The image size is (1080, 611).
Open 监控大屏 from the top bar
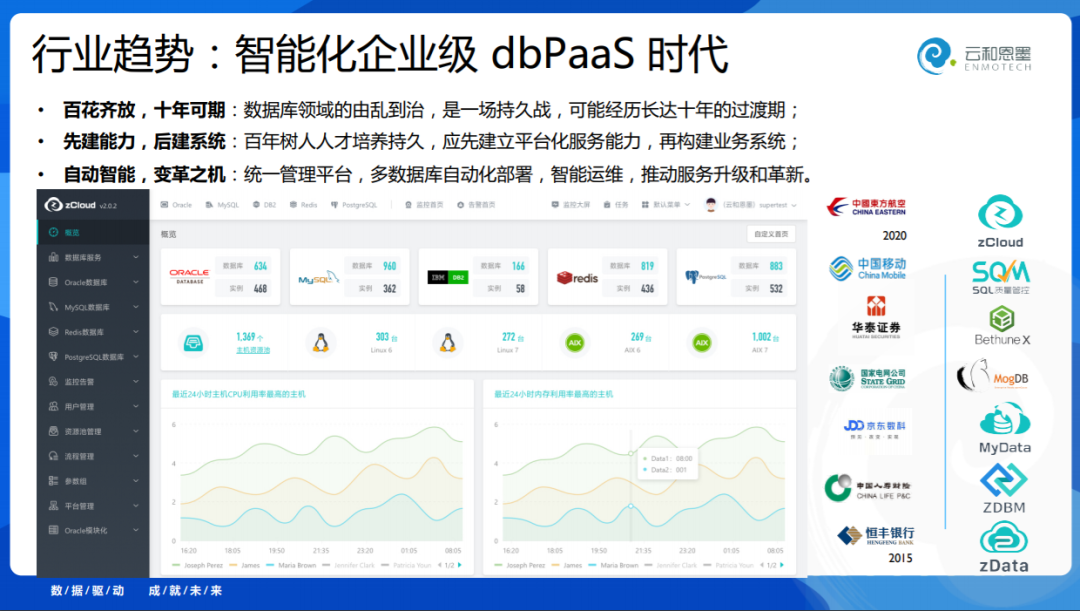click(571, 205)
